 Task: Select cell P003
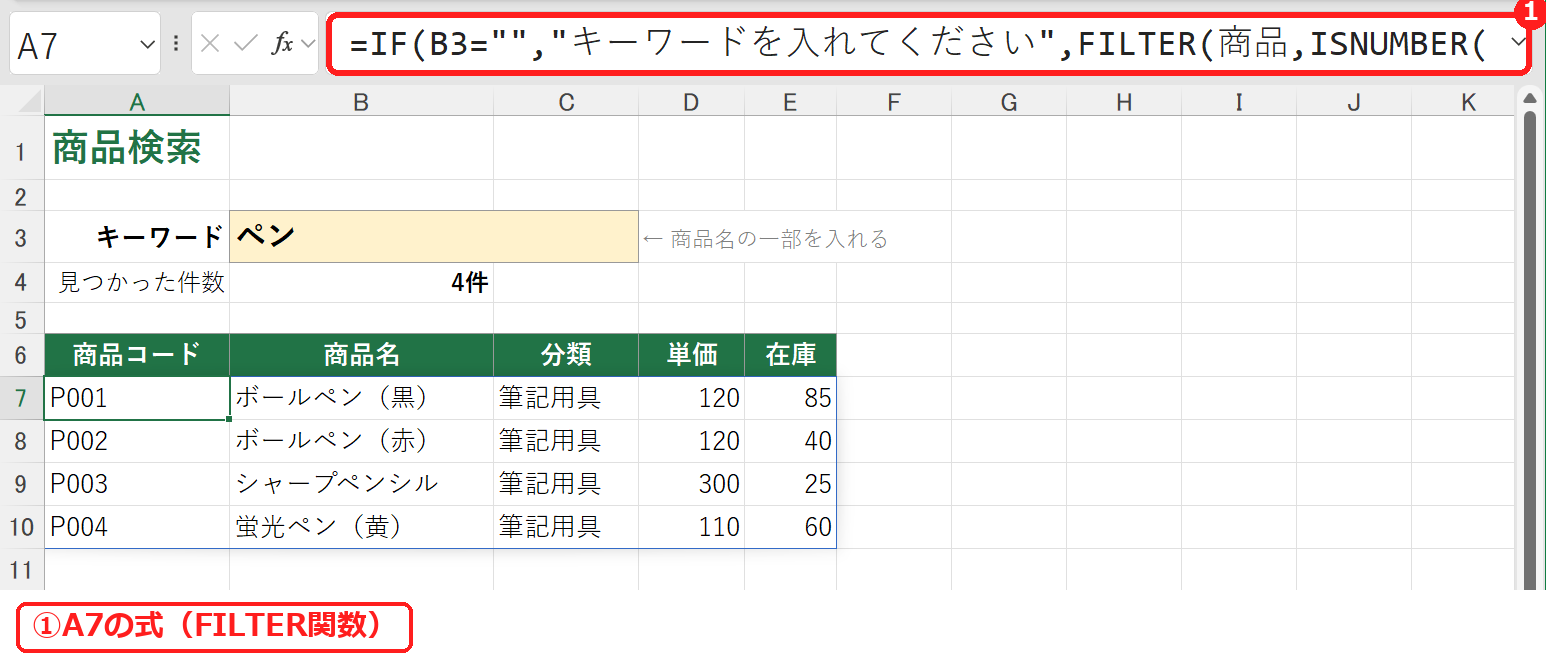(137, 484)
